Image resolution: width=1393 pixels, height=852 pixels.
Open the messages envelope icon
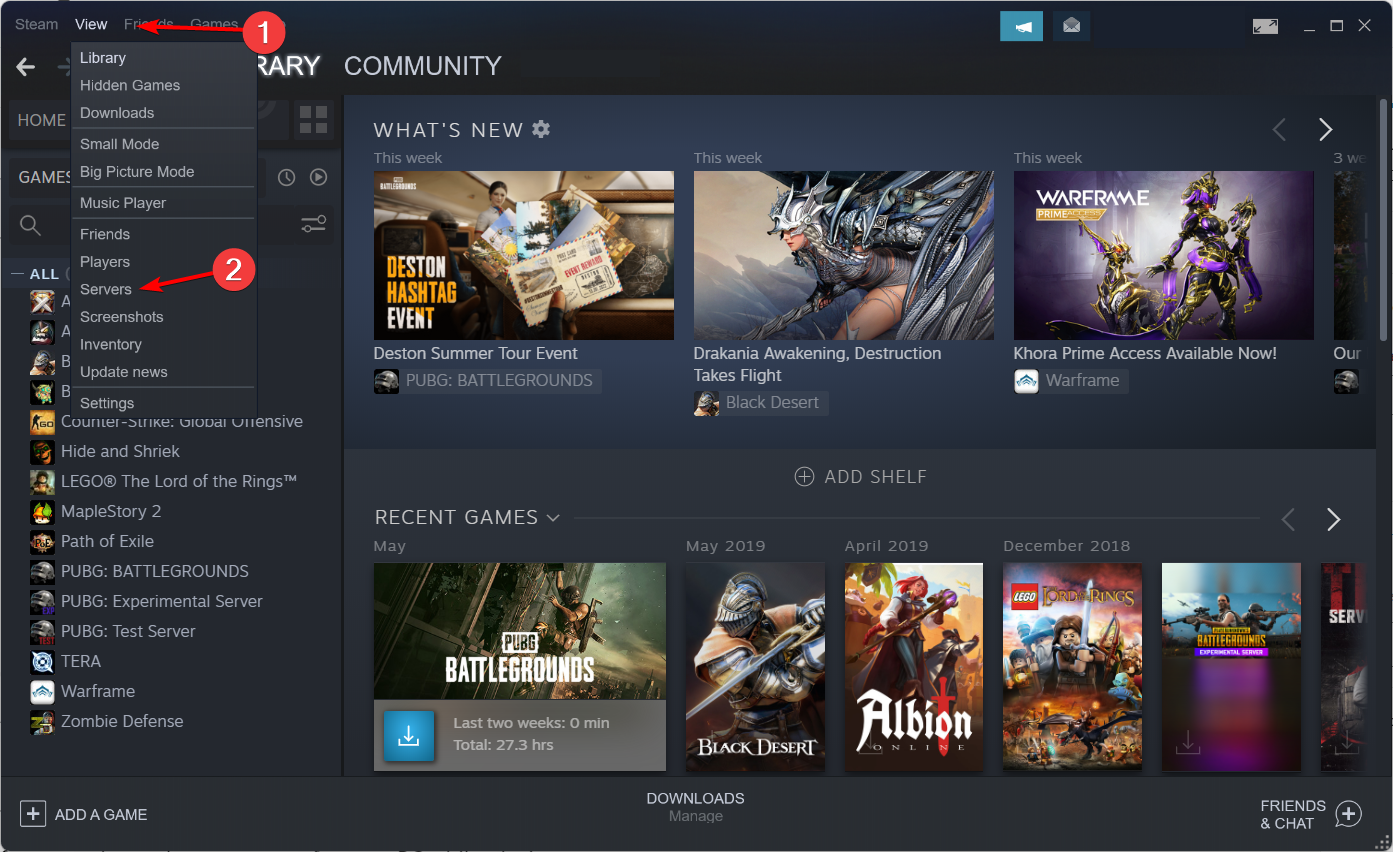pos(1071,25)
